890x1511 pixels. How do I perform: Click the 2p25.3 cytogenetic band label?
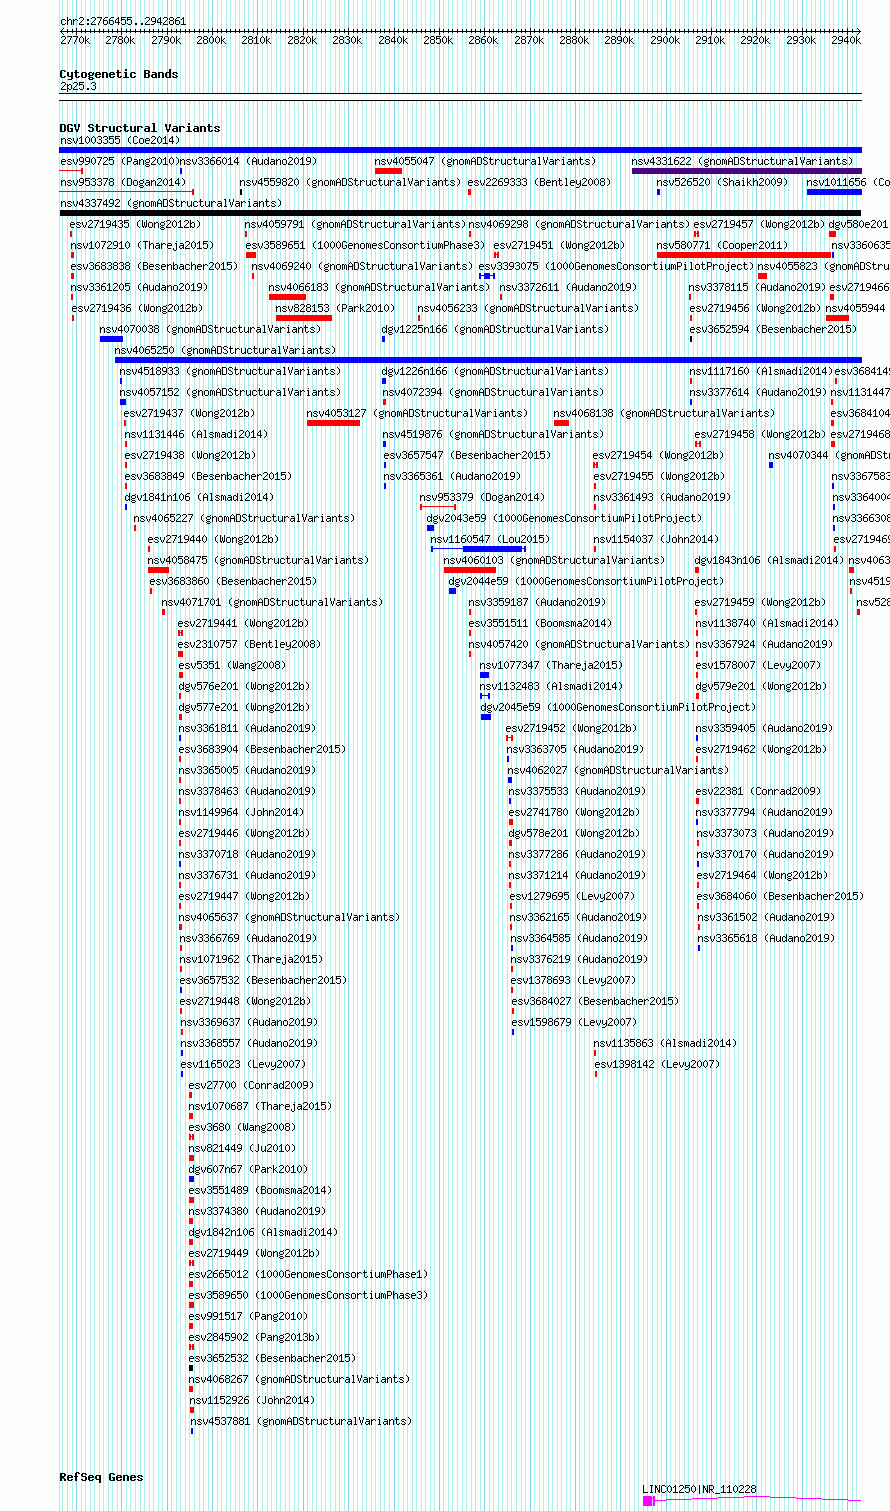[x=78, y=87]
